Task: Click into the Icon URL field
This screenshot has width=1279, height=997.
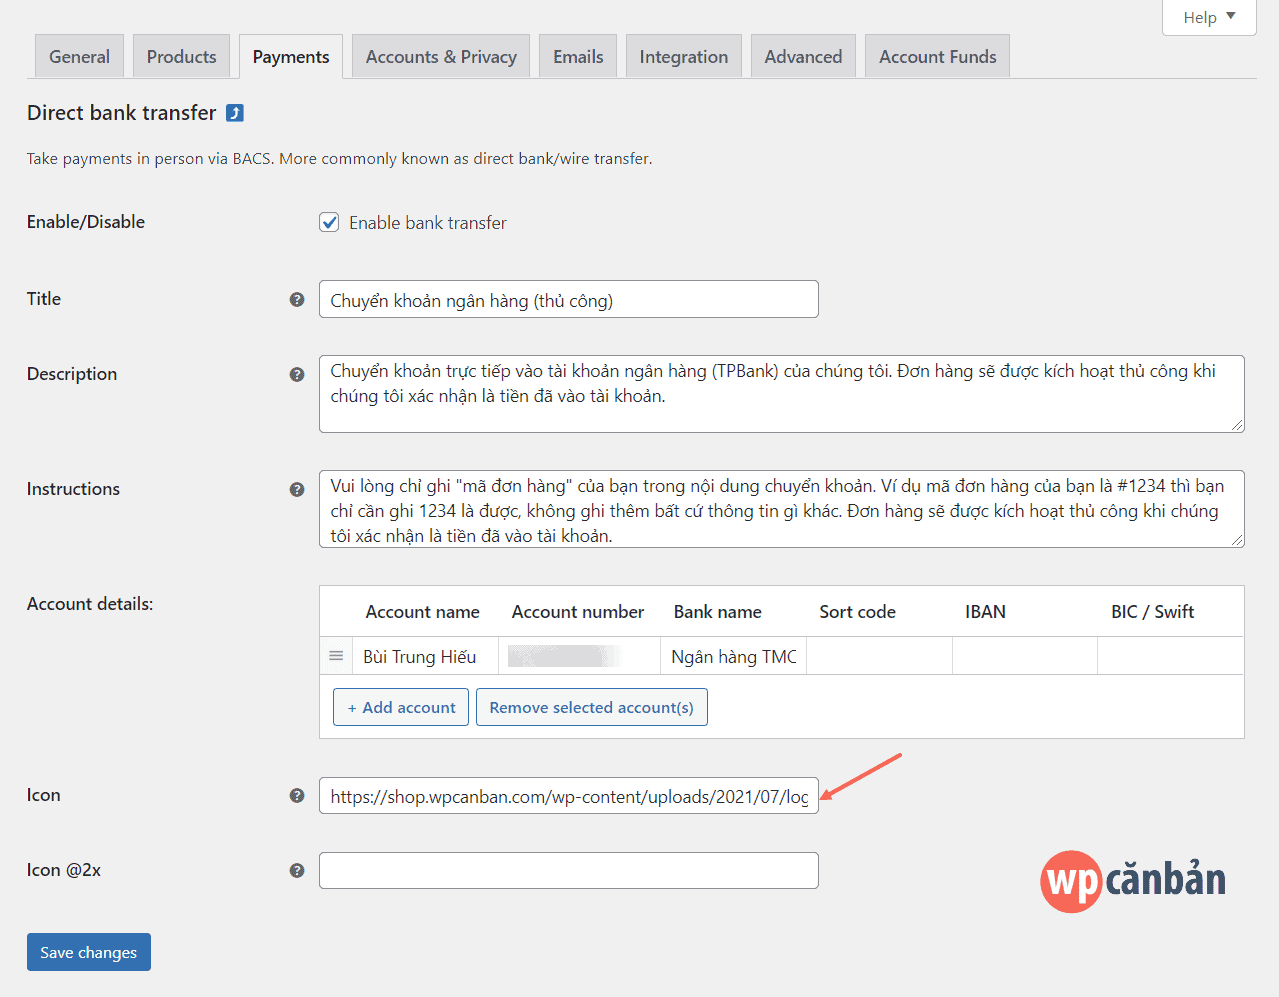Action: click(568, 796)
